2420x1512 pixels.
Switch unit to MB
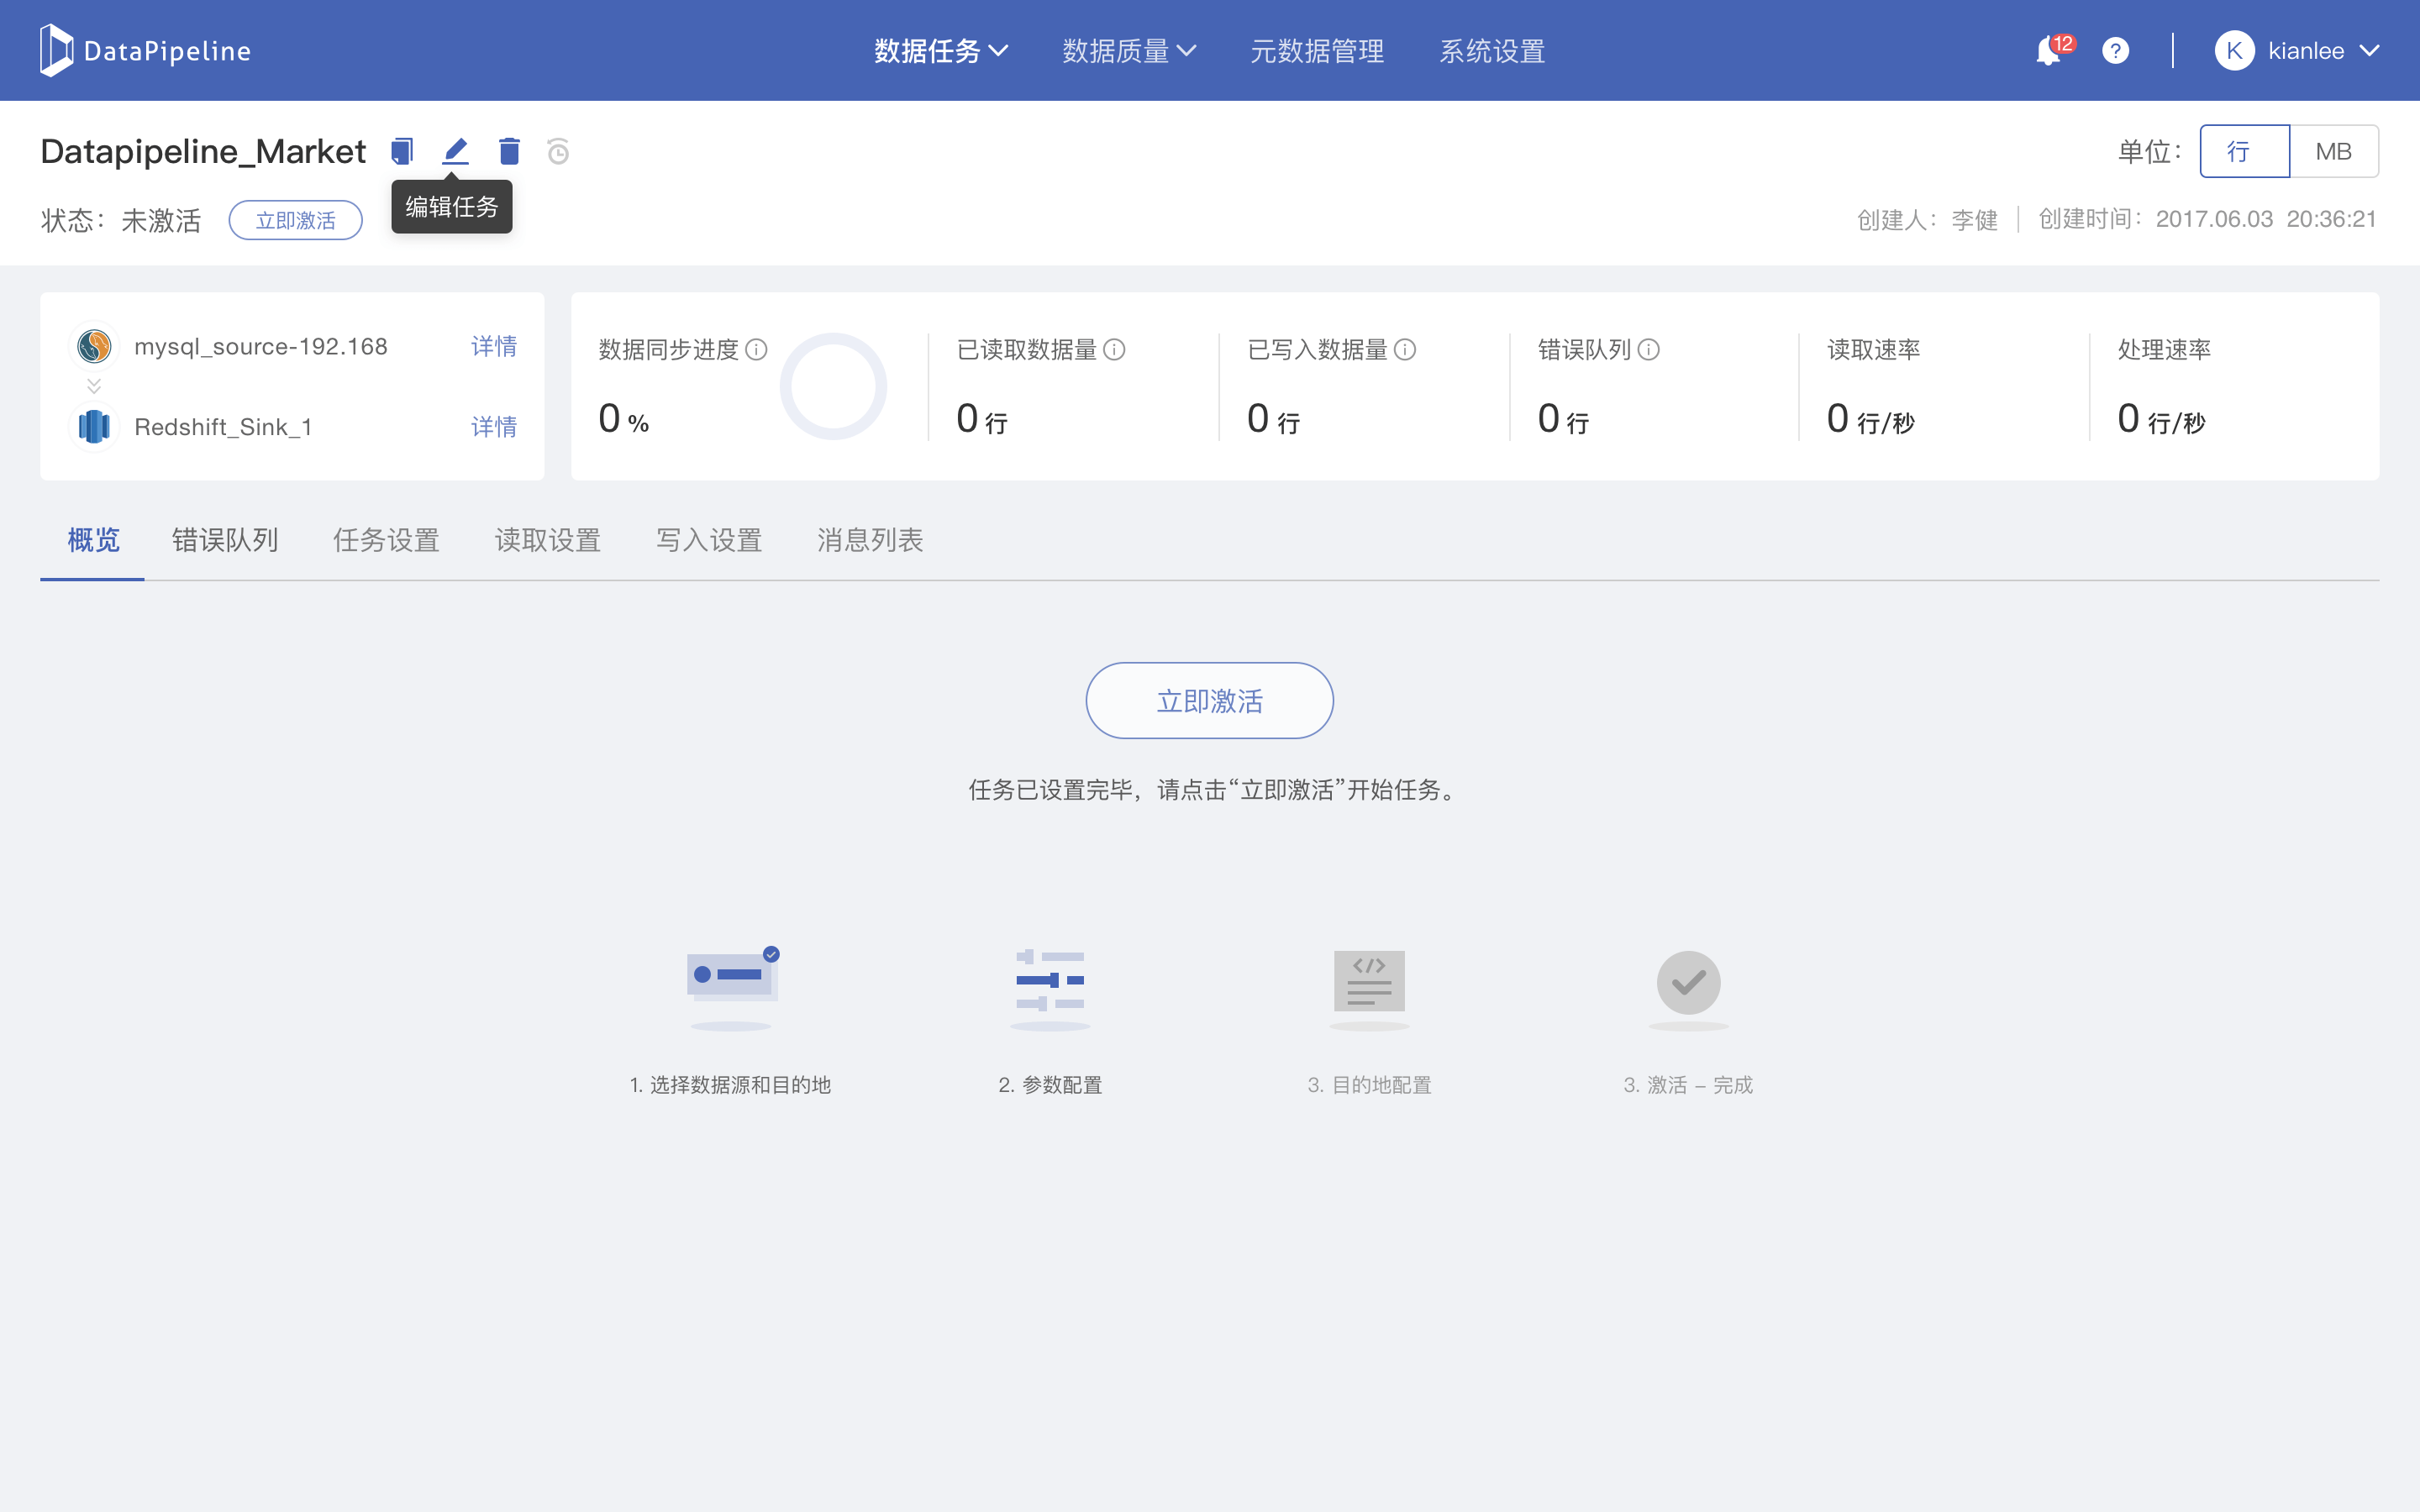(x=2333, y=151)
